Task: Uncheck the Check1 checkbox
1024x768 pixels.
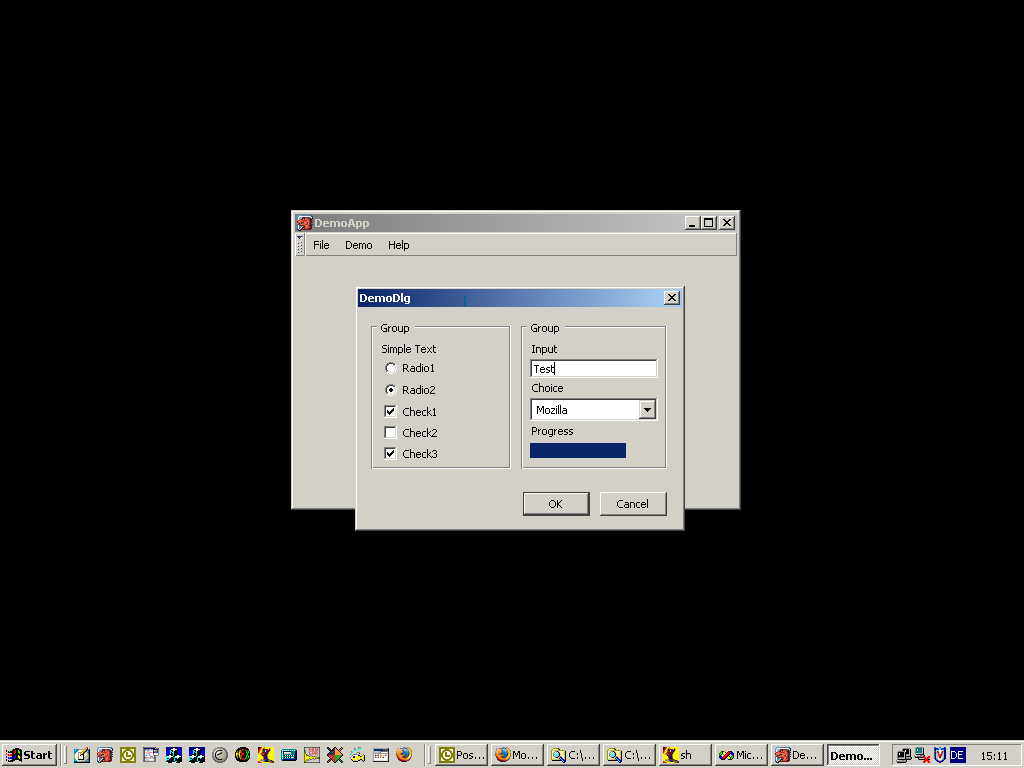Action: pos(391,411)
